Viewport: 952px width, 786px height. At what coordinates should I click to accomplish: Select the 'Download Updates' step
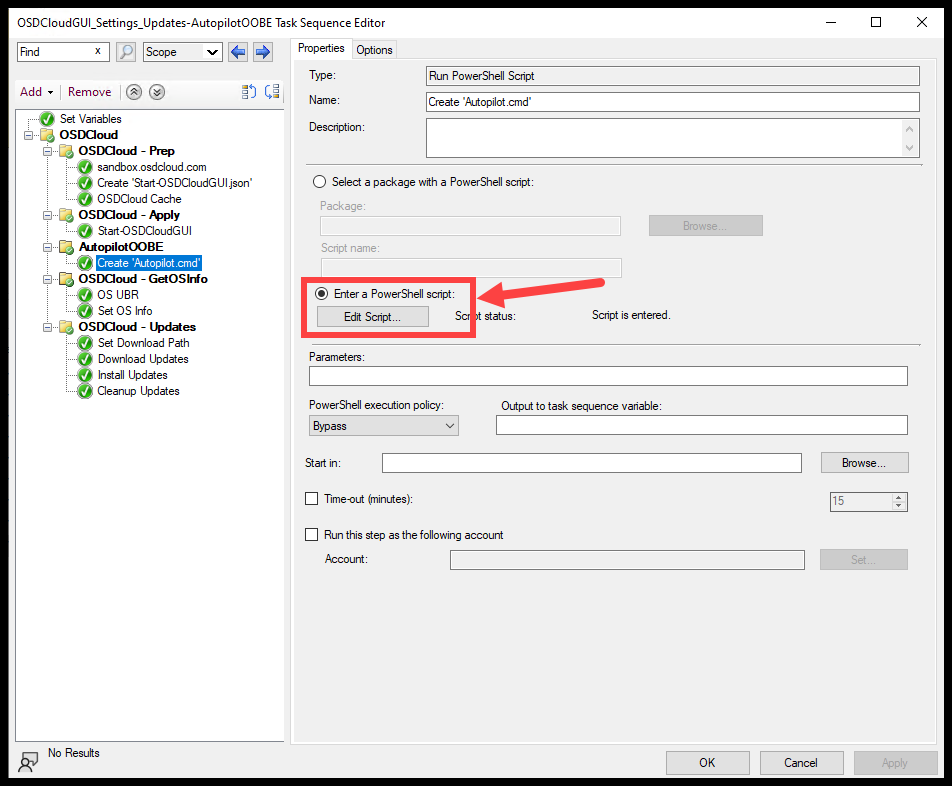(142, 358)
